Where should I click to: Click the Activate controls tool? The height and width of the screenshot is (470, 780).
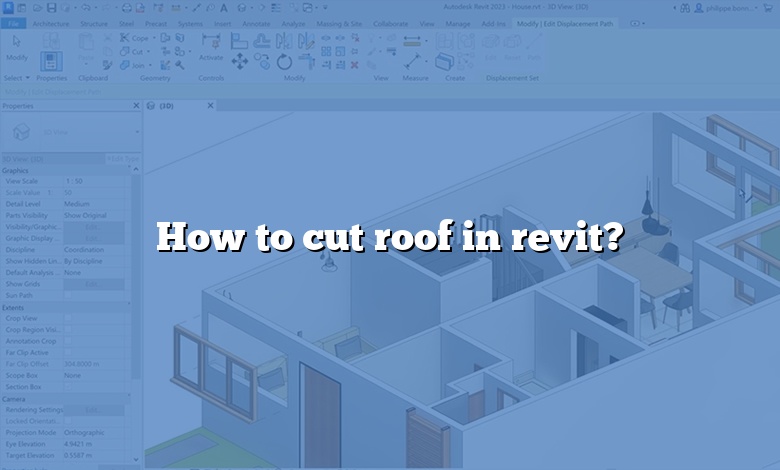(211, 48)
